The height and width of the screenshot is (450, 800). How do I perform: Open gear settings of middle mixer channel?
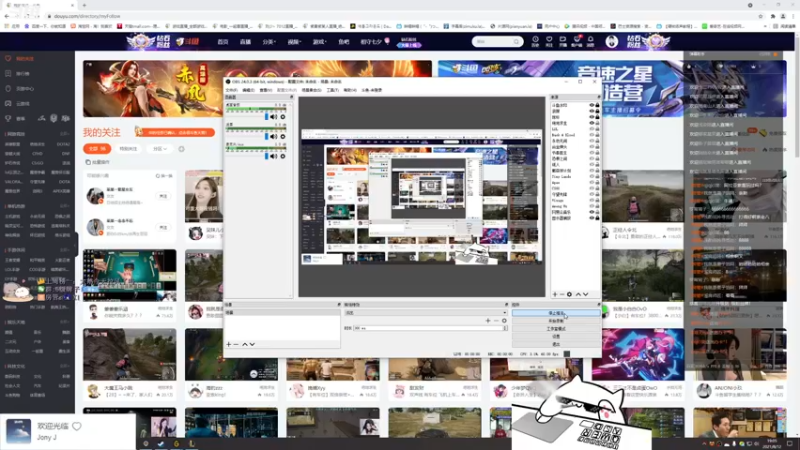click(283, 137)
